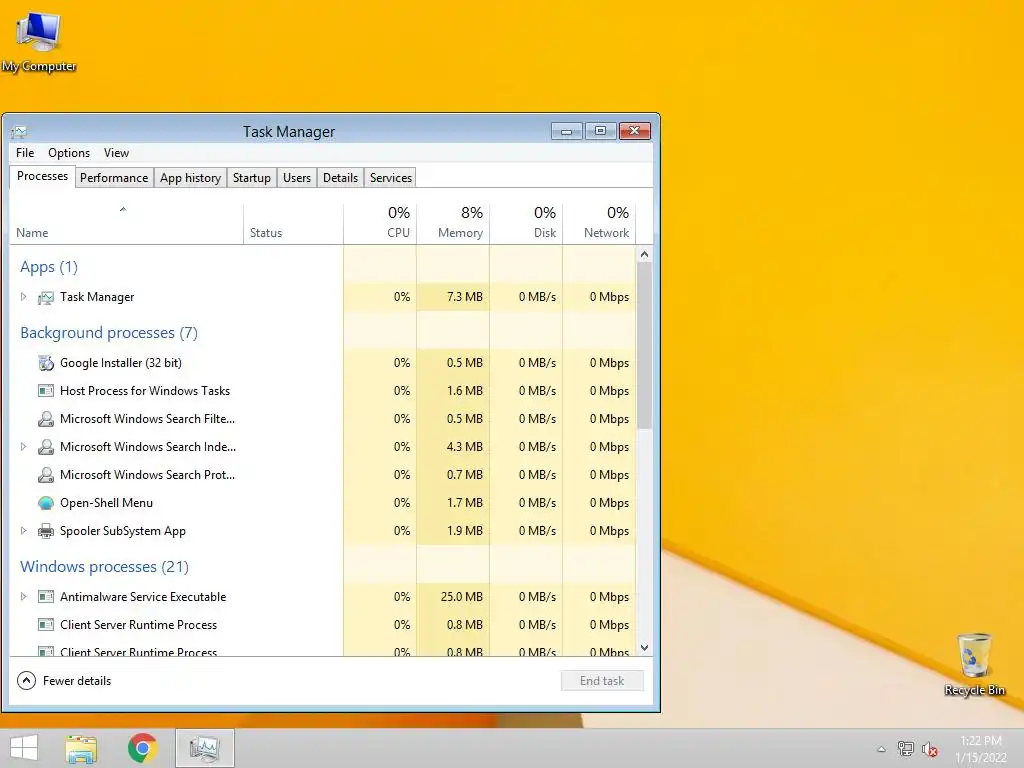Select Google Installer (32 bit) name

coord(121,362)
